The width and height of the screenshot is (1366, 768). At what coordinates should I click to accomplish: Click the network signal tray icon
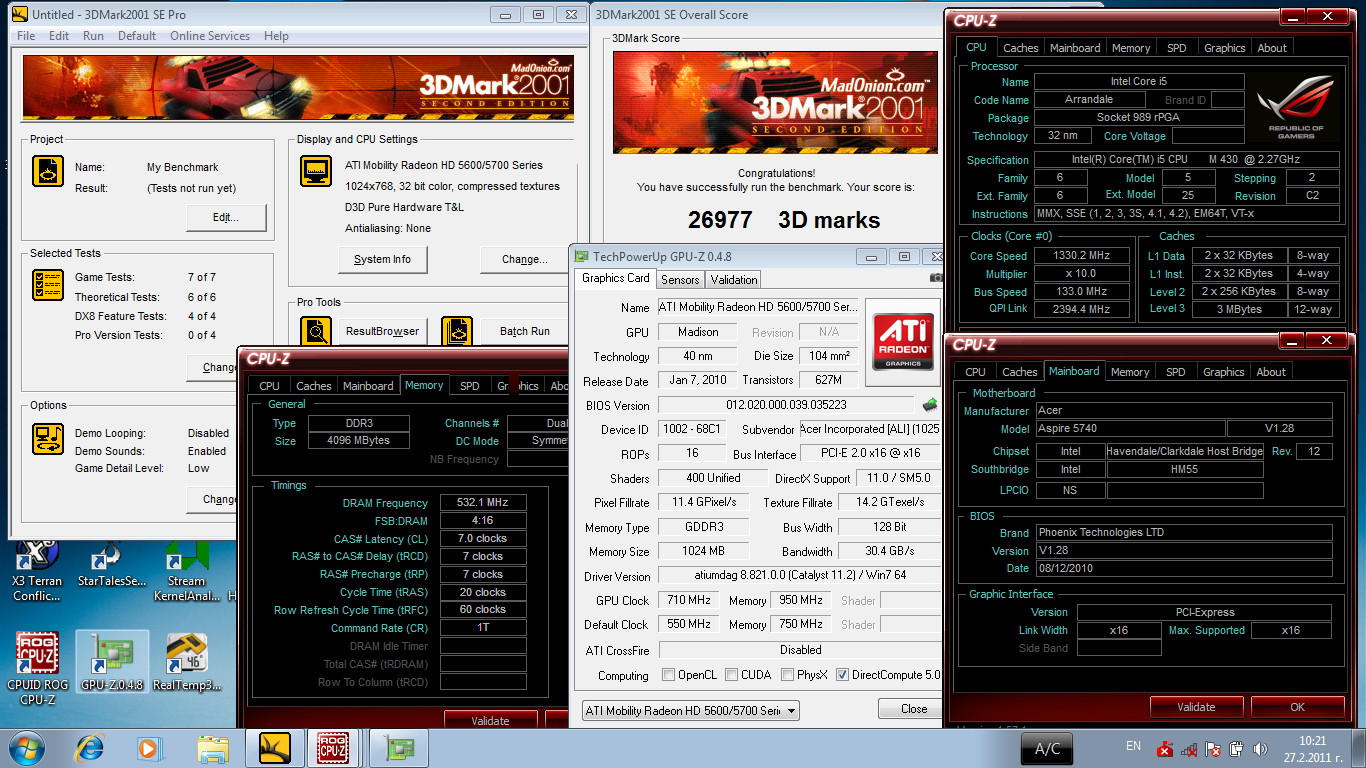pyautogui.click(x=1189, y=749)
